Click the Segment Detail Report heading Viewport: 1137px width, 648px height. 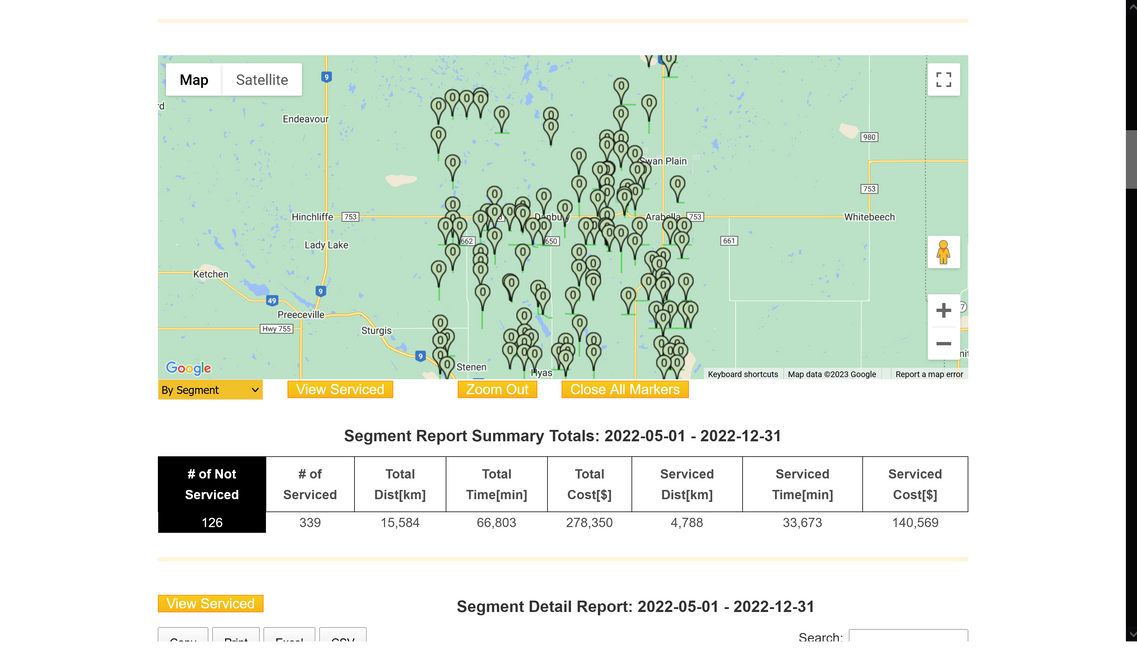pyautogui.click(x=635, y=606)
